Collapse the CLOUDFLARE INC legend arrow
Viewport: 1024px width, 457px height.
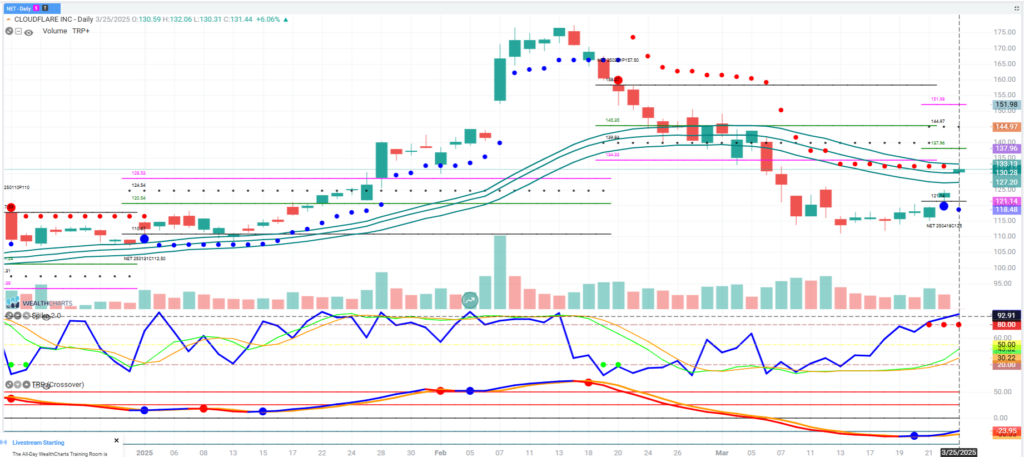(8, 20)
